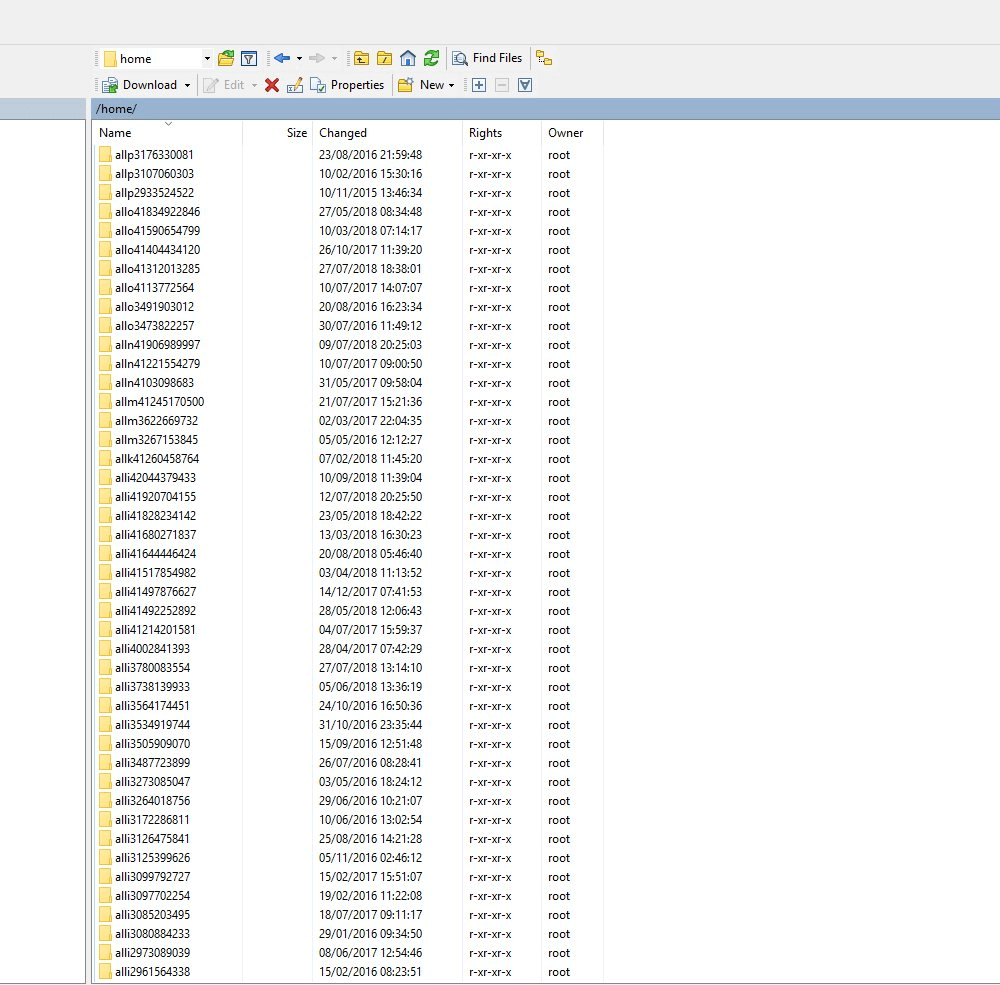Click date 15/02/2017 15:51:07
This screenshot has height=985, width=1000.
[371, 877]
